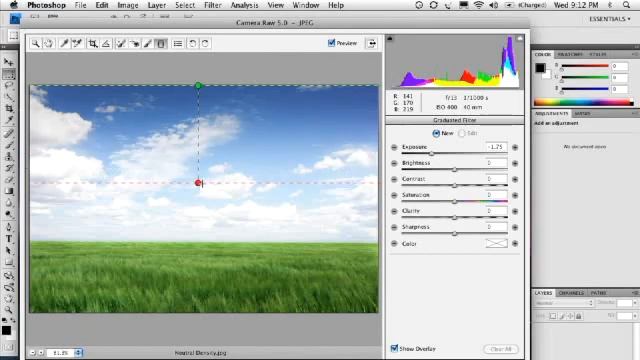Image resolution: width=640 pixels, height=360 pixels.
Task: Toggle the Preview checkbox
Action: click(331, 43)
